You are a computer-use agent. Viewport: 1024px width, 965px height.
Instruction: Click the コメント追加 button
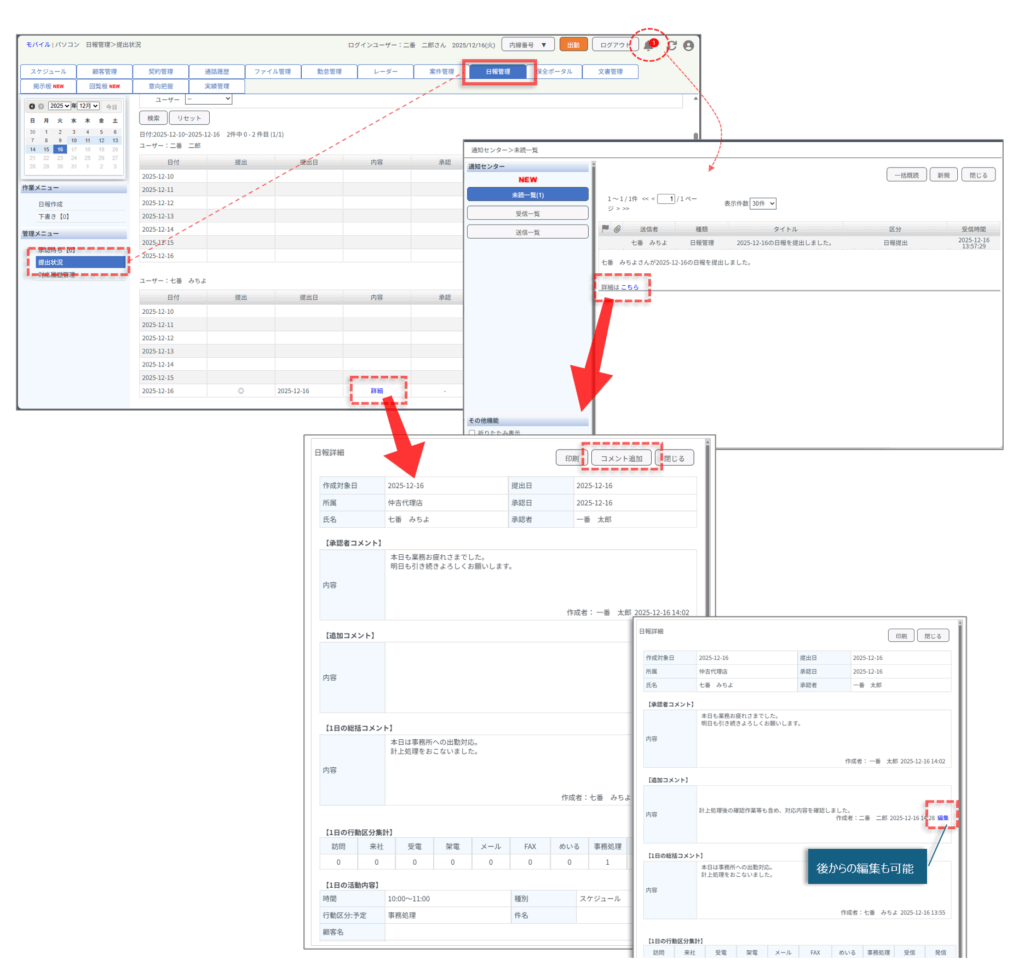pyautogui.click(x=620, y=458)
